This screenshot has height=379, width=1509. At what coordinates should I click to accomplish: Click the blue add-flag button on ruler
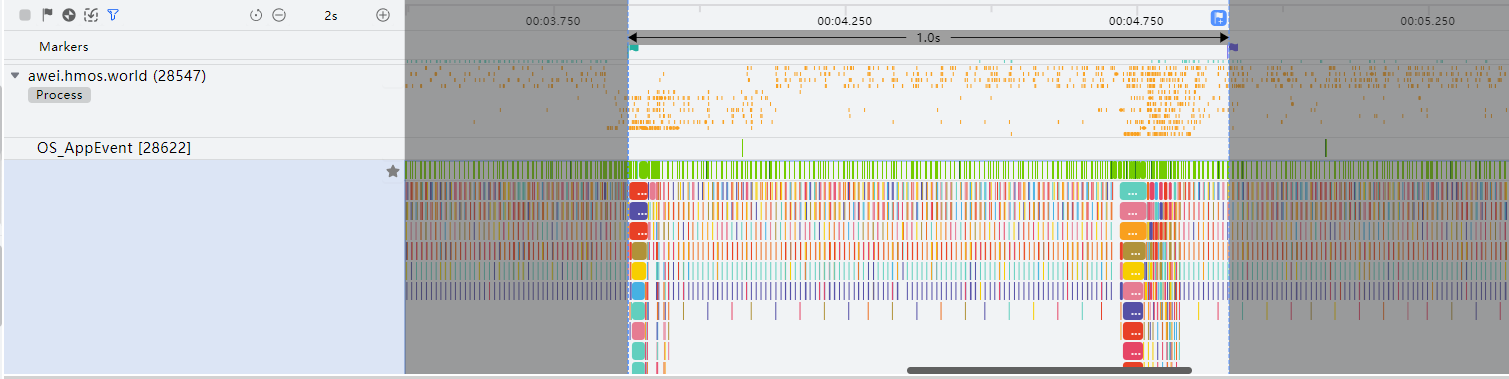(x=1219, y=18)
